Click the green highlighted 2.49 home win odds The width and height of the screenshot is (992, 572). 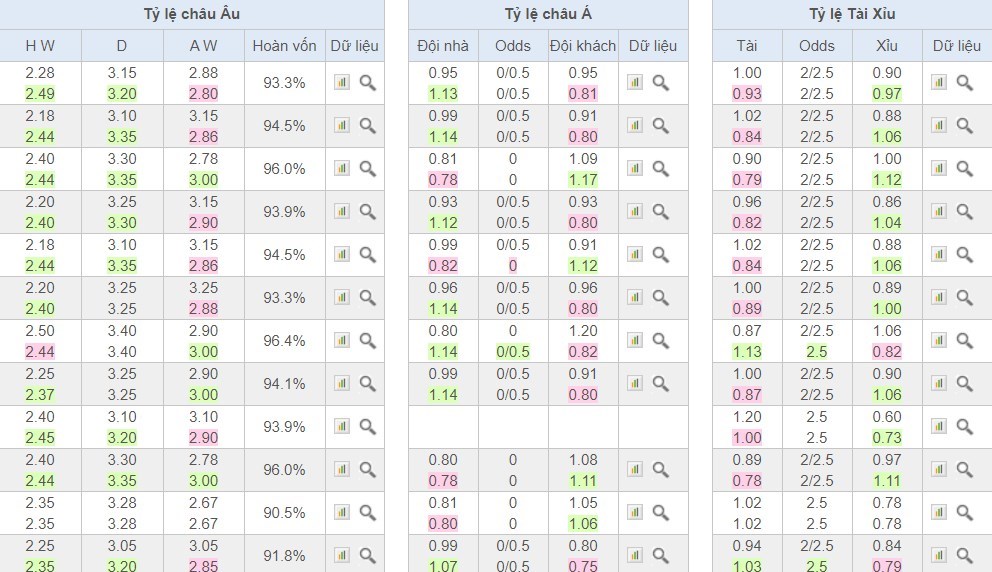pos(40,94)
